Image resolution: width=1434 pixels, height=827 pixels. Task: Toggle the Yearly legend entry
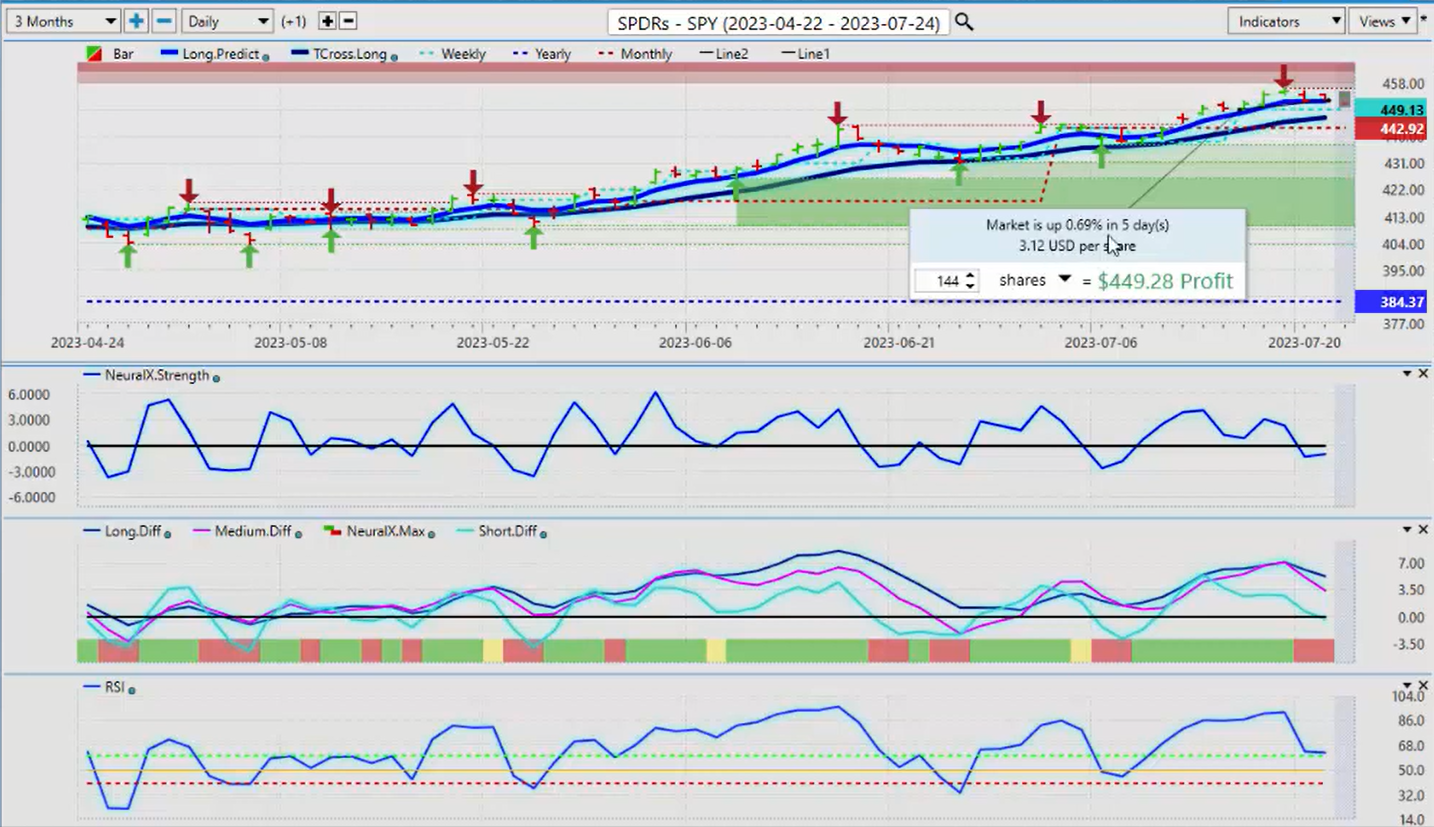pyautogui.click(x=552, y=54)
